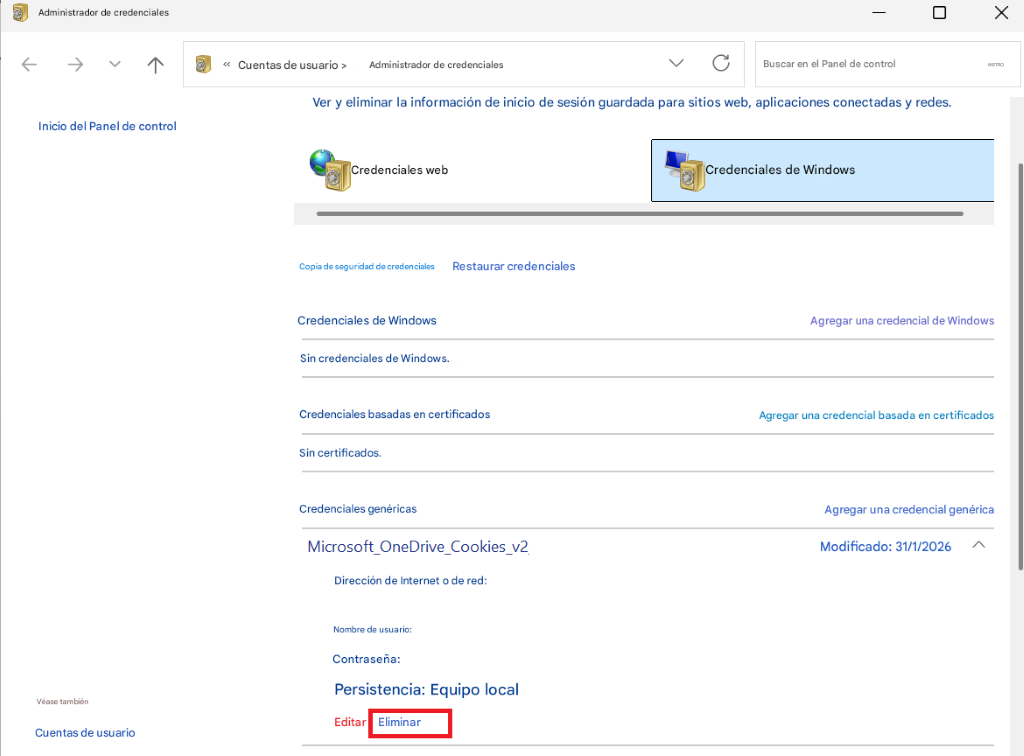Click Sin certificados text

[340, 452]
